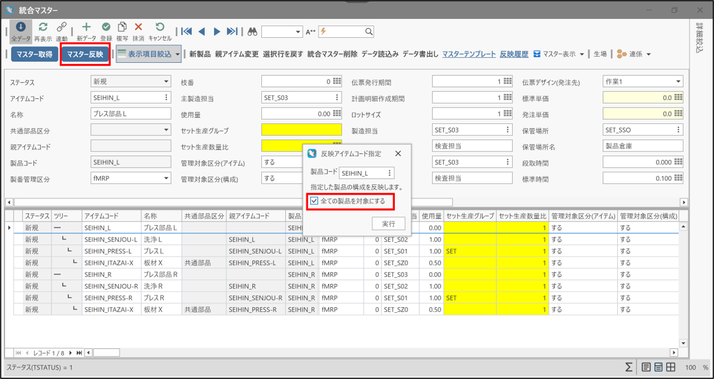Delete record with 抹消 red X icon
Screen dimensions: 714x379
[x=138, y=27]
